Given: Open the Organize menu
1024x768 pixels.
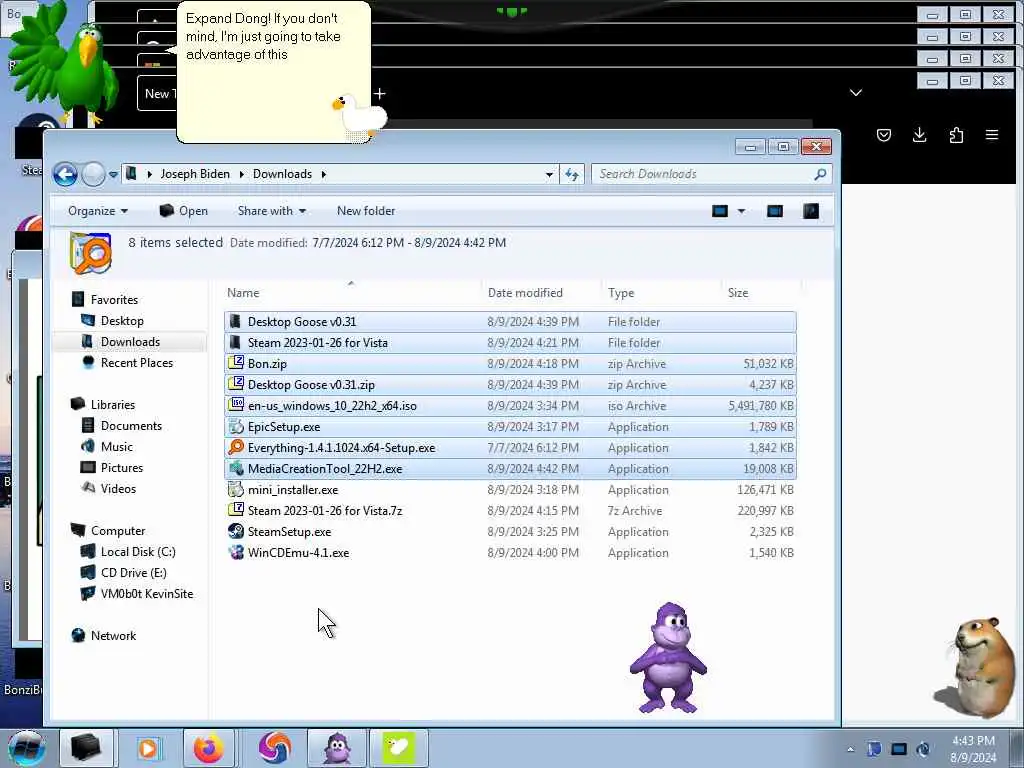Looking at the screenshot, I should pos(98,211).
